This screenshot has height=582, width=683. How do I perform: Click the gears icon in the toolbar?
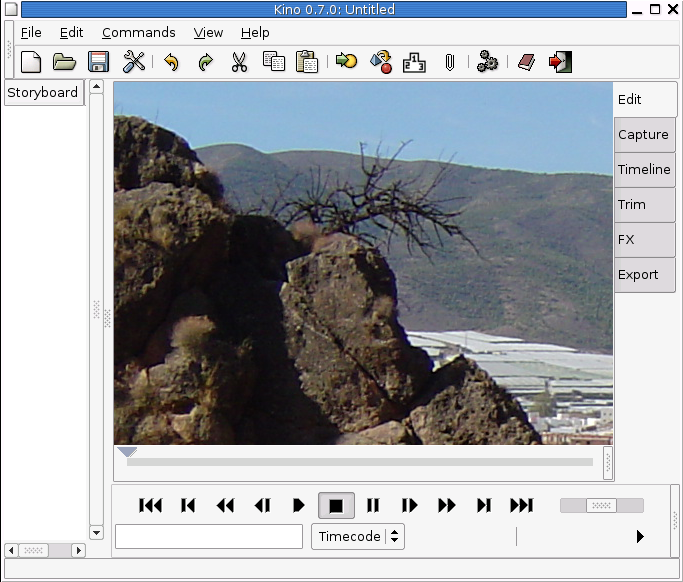click(x=487, y=61)
